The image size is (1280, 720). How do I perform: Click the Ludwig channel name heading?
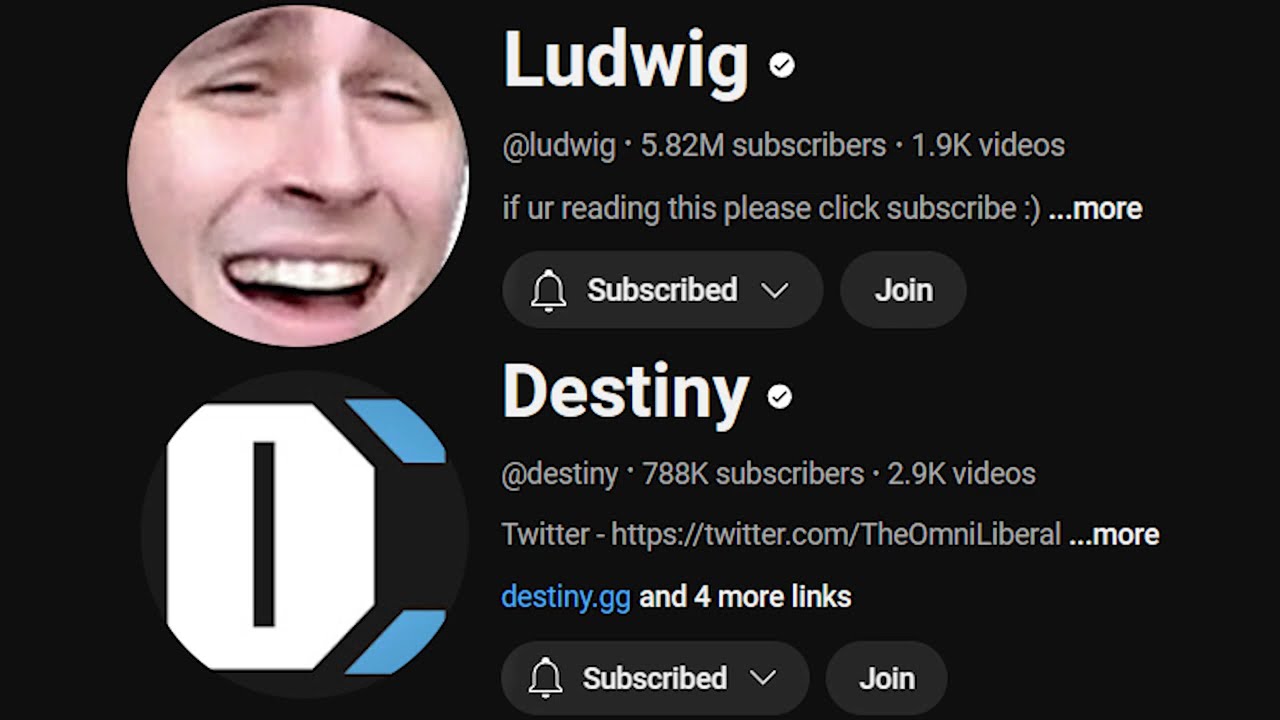(x=625, y=62)
